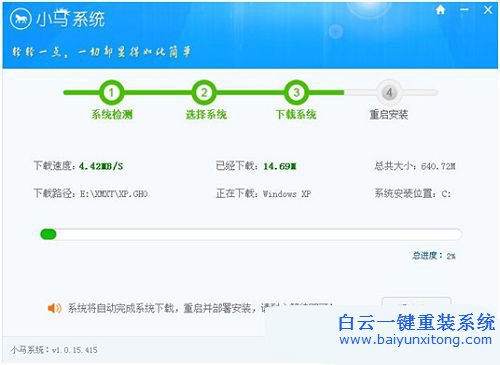Click the 系统安装位置 label
Screen dimensions: 500x365
click(x=406, y=193)
